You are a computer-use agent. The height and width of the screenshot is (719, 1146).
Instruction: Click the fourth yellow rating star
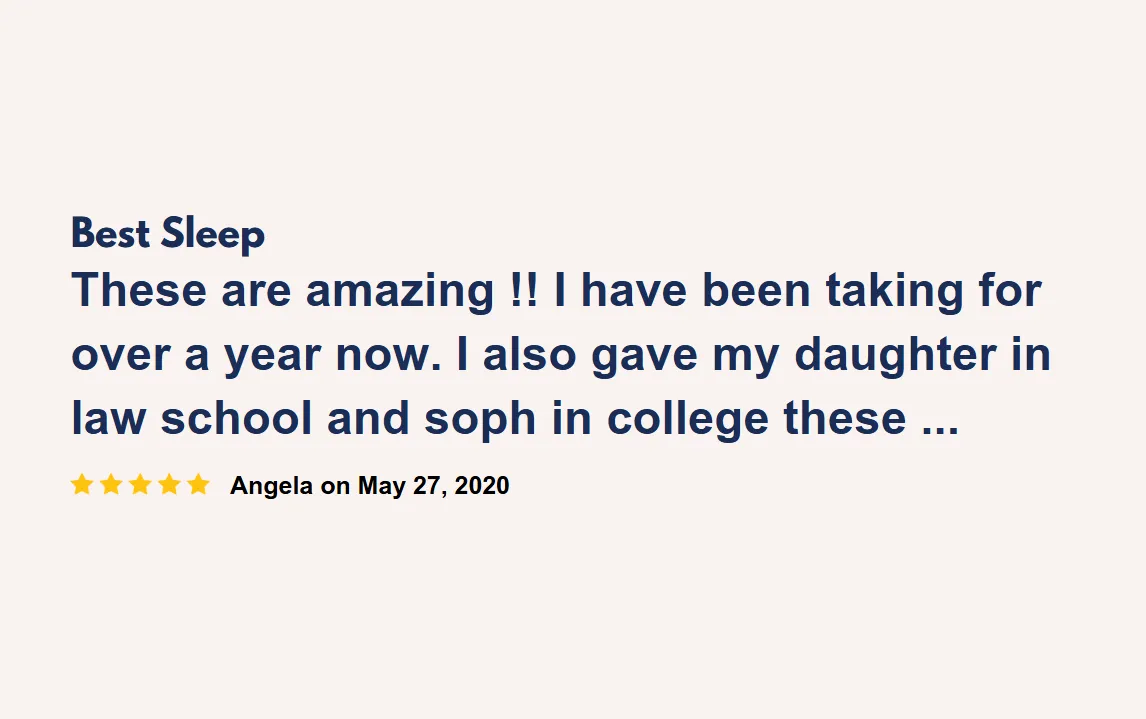click(169, 484)
